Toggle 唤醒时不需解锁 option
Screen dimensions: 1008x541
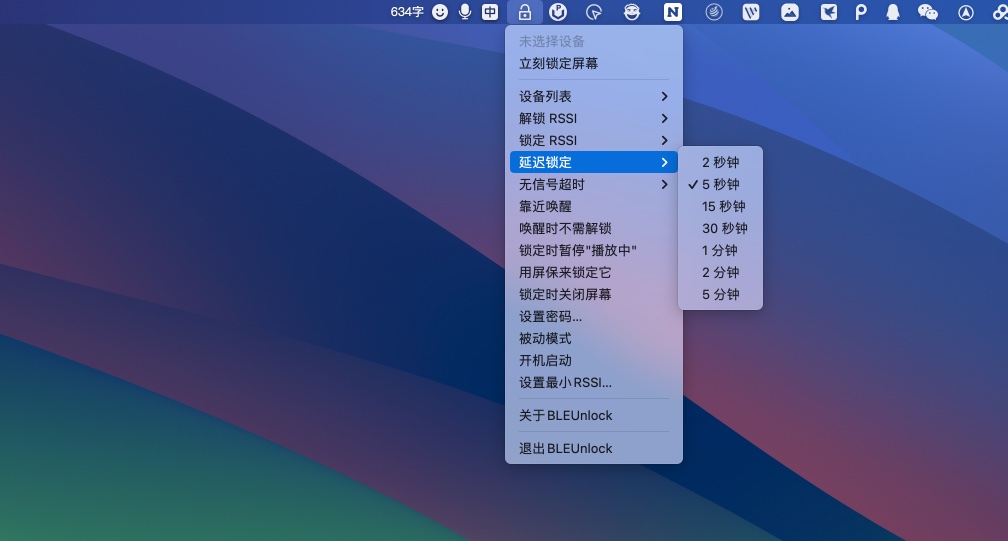pos(593,228)
